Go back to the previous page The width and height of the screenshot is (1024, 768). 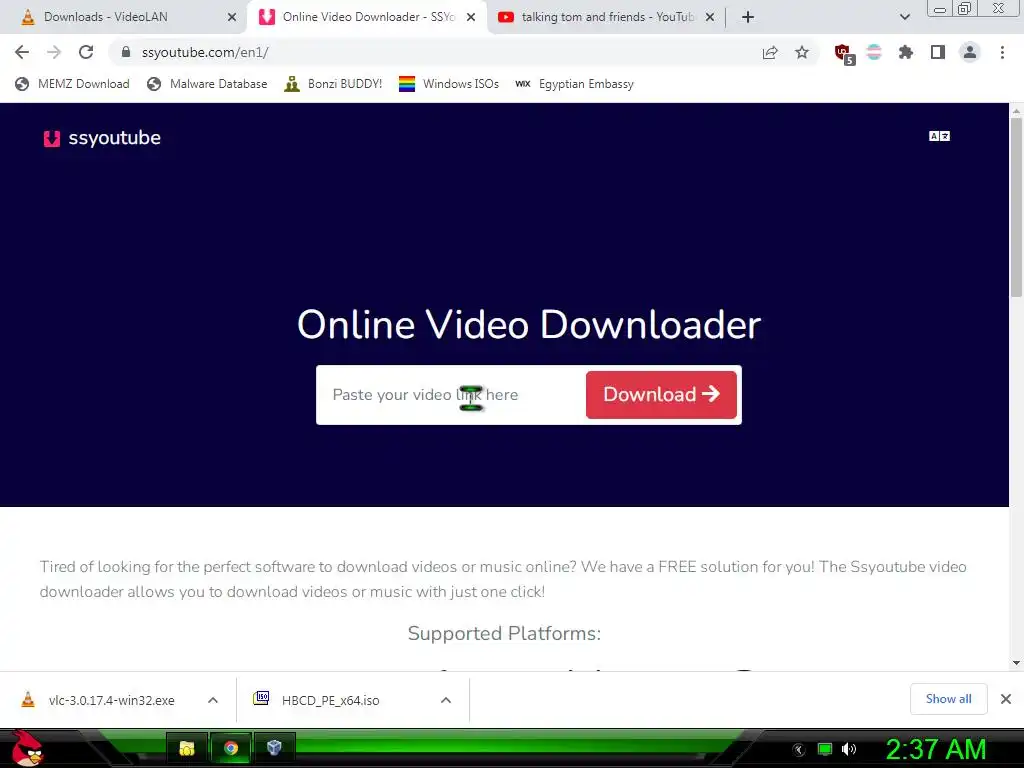point(22,52)
